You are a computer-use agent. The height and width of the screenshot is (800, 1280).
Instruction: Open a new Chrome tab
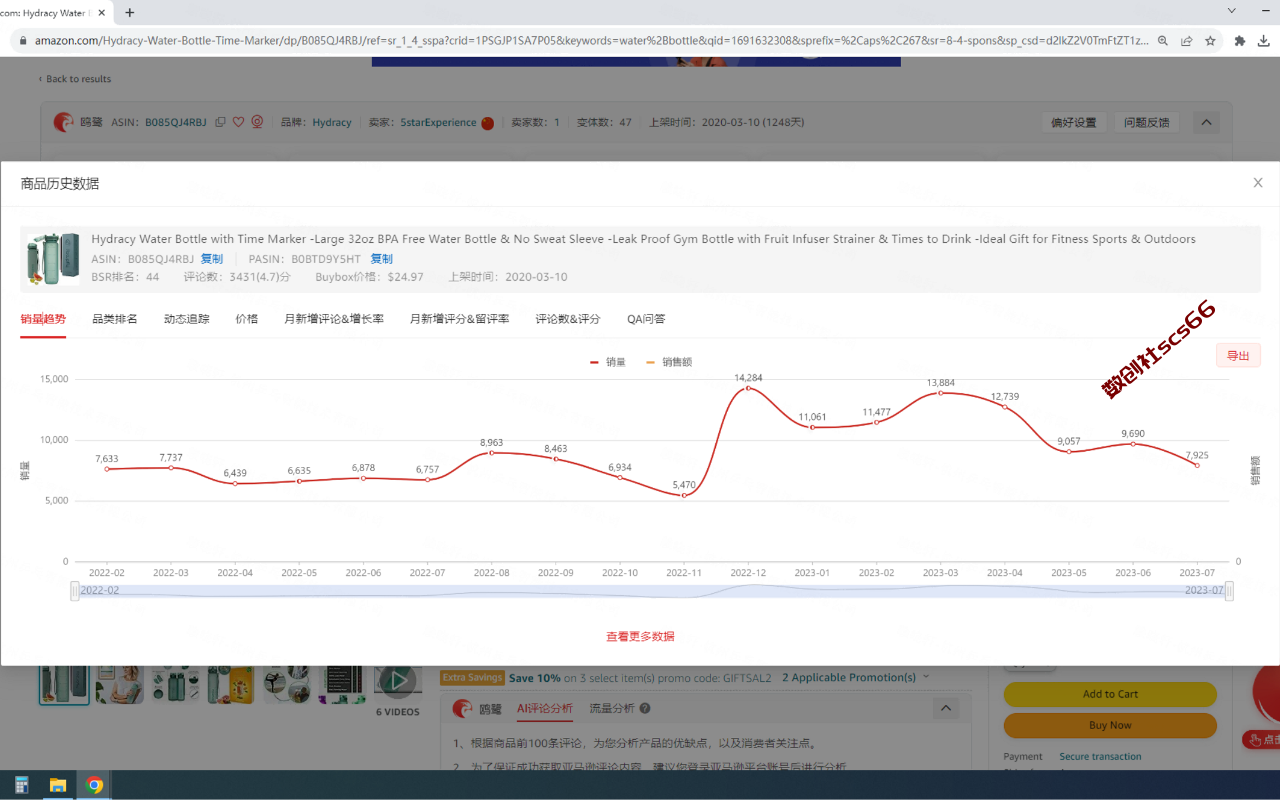(129, 13)
